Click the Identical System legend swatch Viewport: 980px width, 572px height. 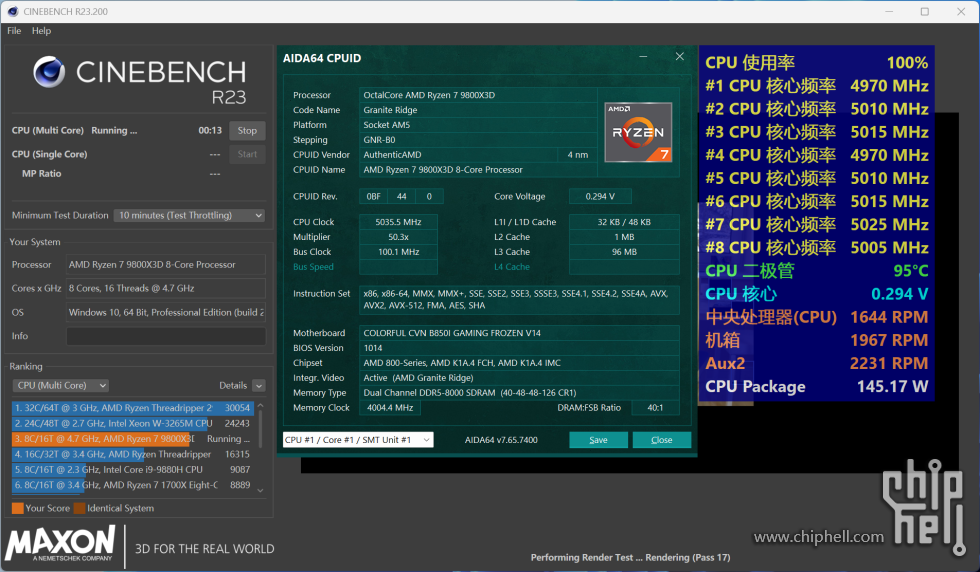pyautogui.click(x=79, y=508)
